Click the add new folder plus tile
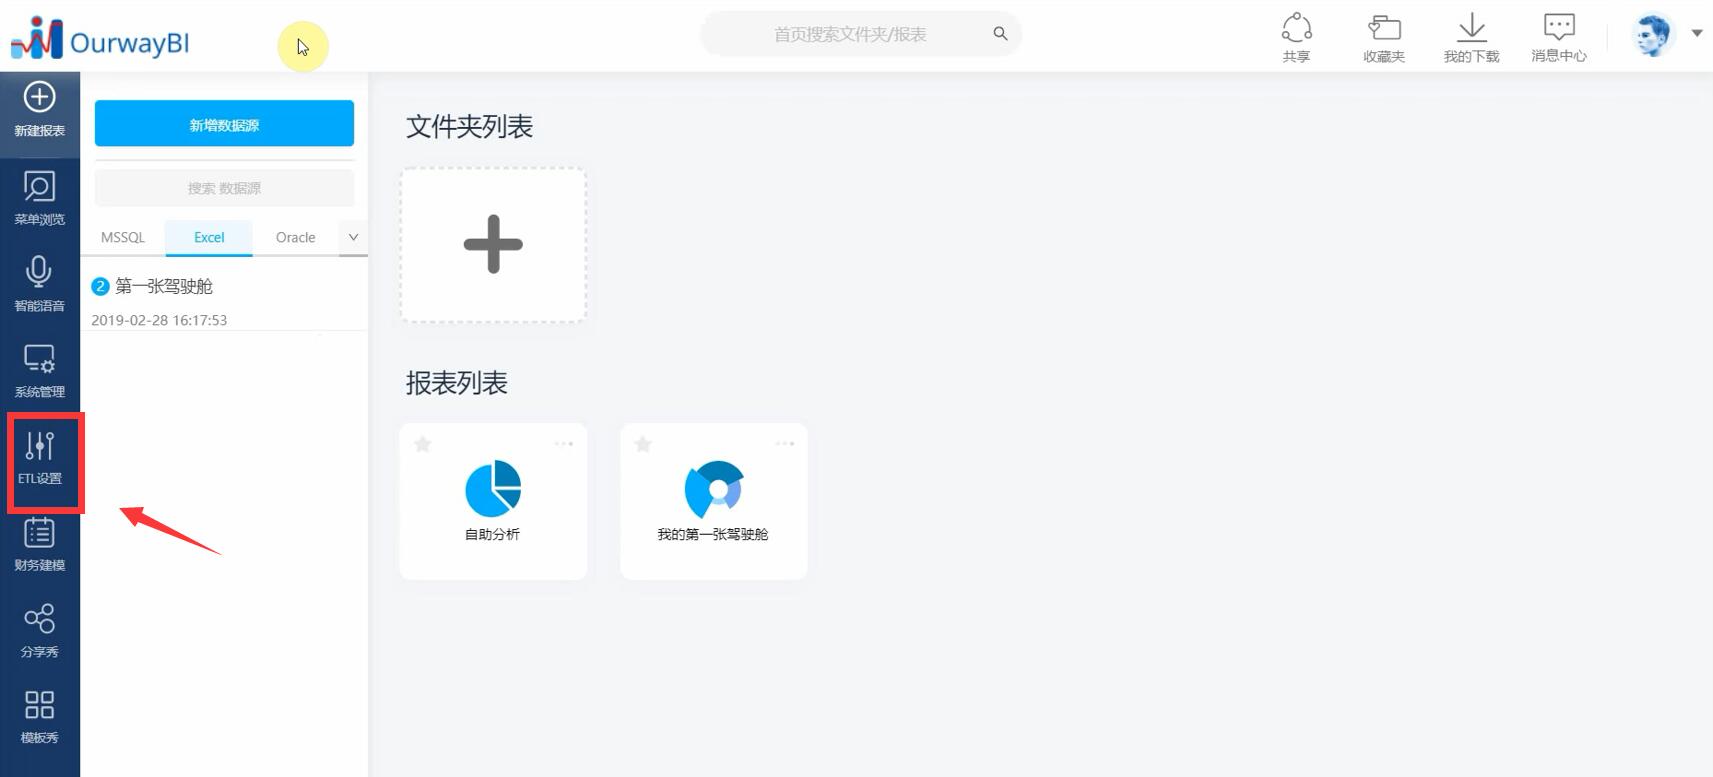 point(493,244)
